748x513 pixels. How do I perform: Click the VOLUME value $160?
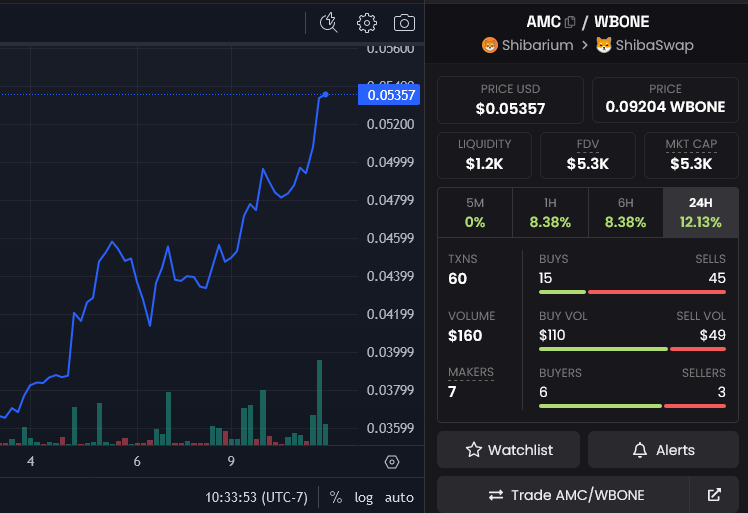click(x=465, y=335)
